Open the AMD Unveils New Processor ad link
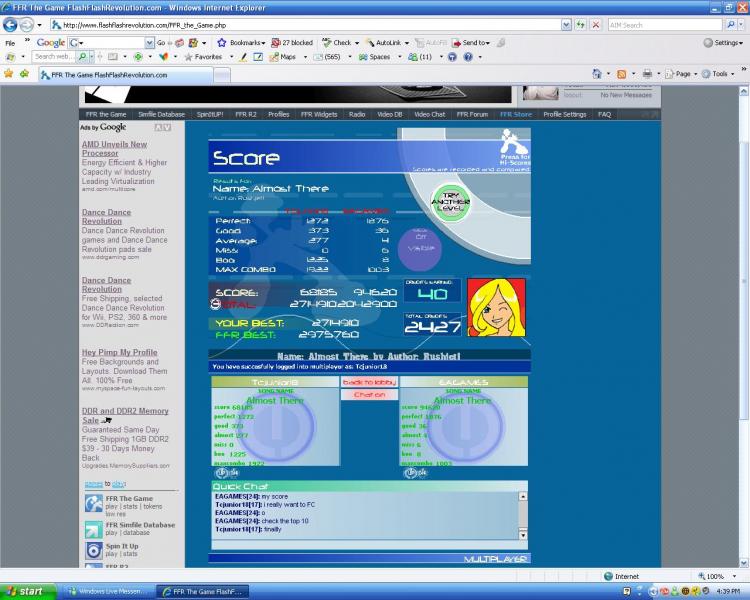 [x=114, y=149]
